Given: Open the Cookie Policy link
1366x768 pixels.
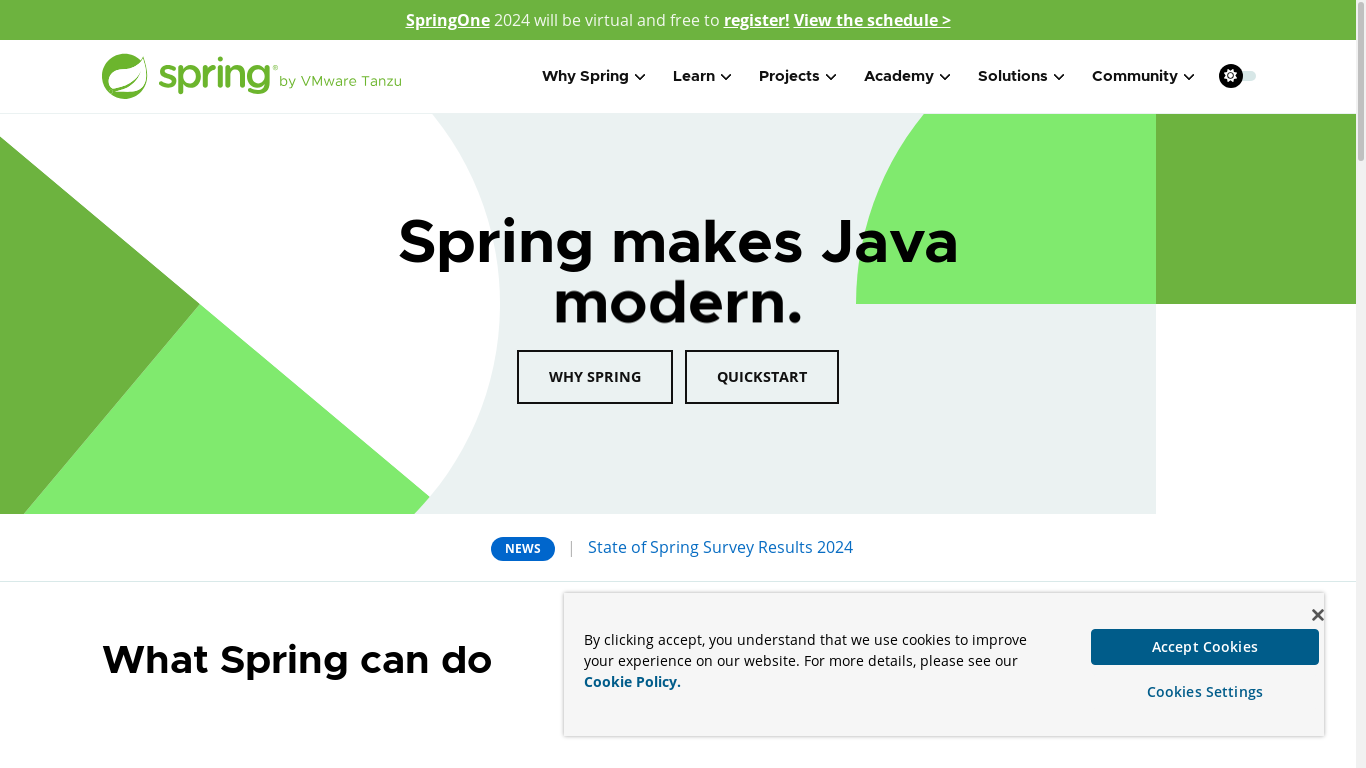Looking at the screenshot, I should pyautogui.click(x=632, y=682).
